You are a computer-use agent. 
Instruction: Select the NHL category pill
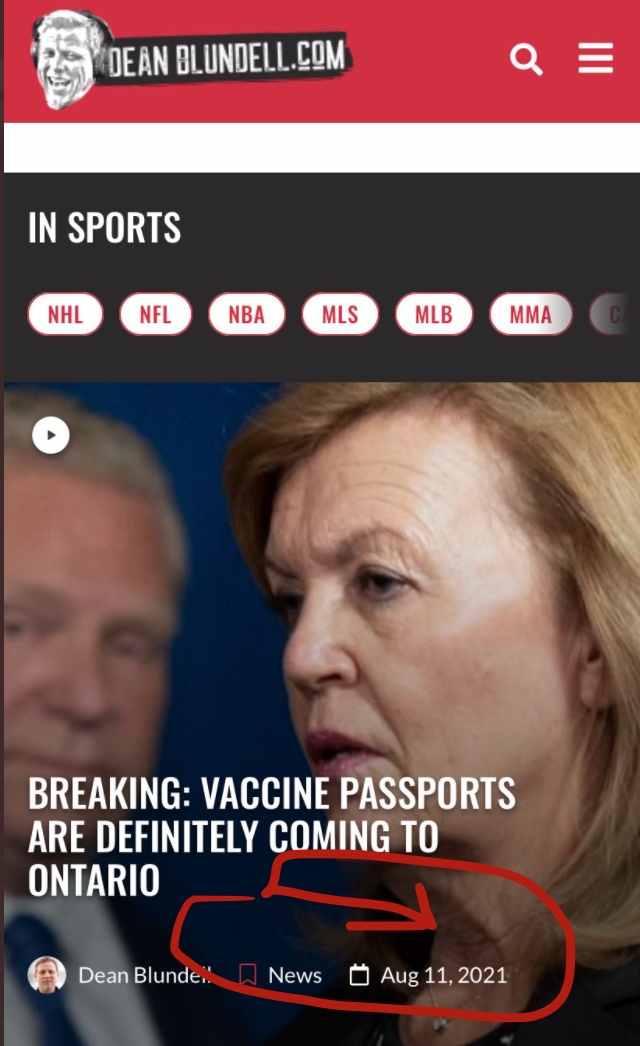65,314
